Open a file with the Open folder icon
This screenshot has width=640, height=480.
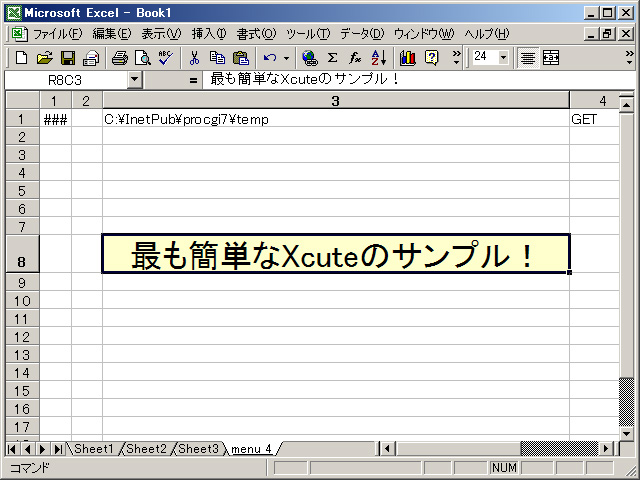44,58
